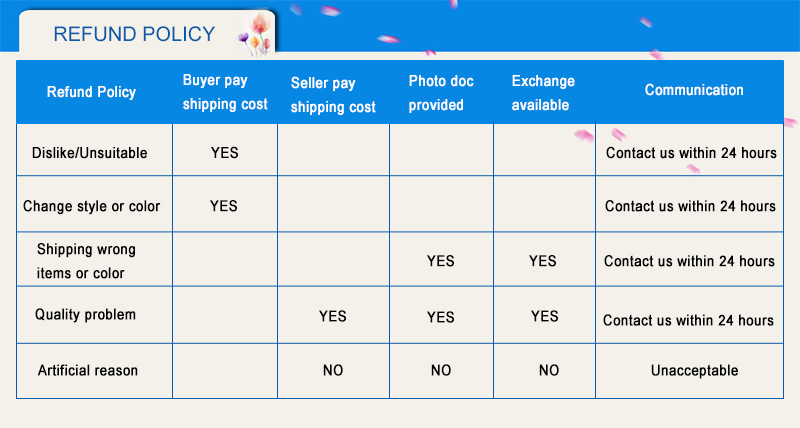The image size is (800, 428).
Task: Click the Change style or color row label
Action: [x=91, y=206]
